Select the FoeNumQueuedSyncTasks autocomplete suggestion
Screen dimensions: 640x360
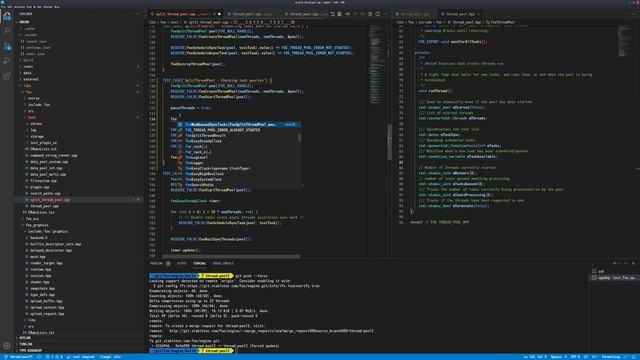pyautogui.click(x=239, y=124)
